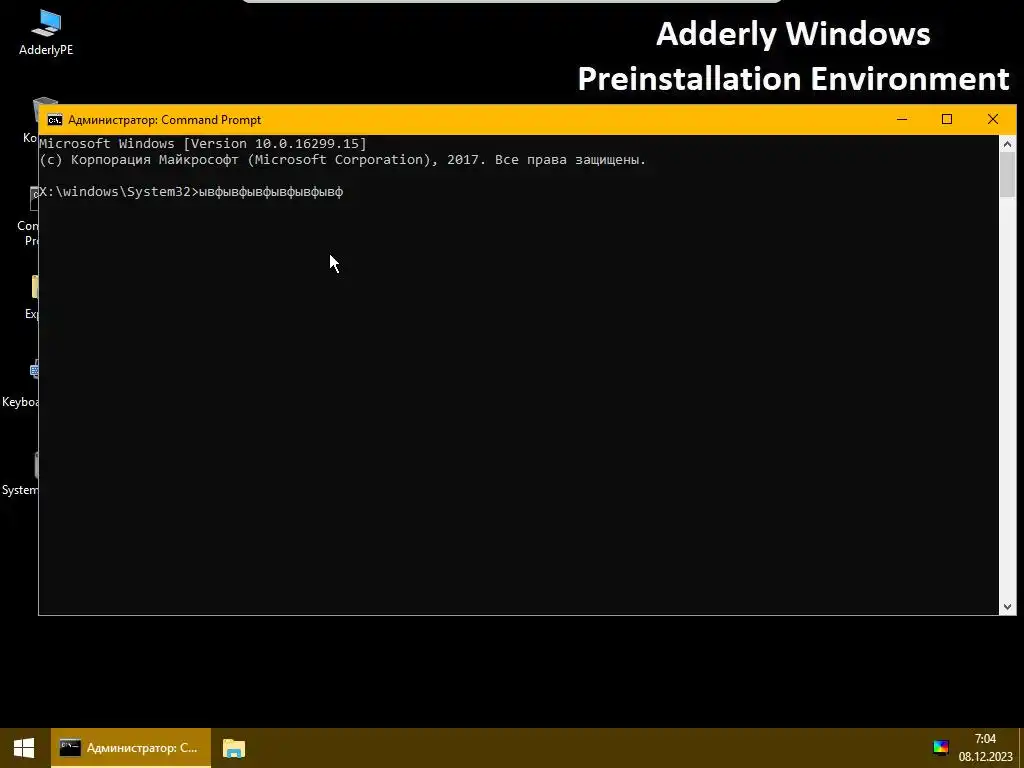Click the Microsoft Corporation copyright line
Screen dimensions: 1024x768
coord(342,160)
